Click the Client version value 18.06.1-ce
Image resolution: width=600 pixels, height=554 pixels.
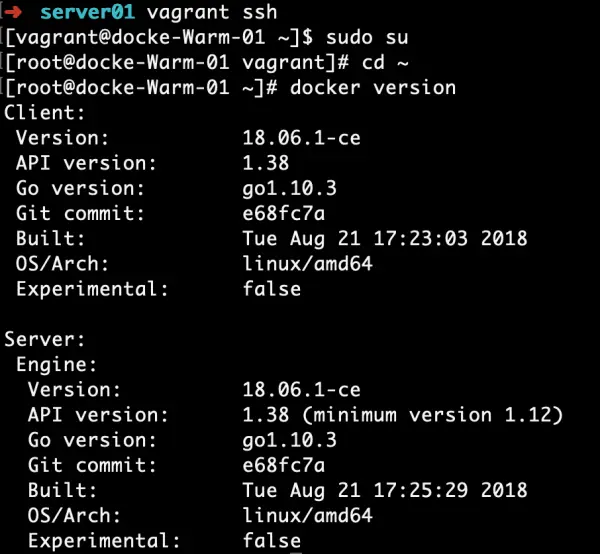302,138
